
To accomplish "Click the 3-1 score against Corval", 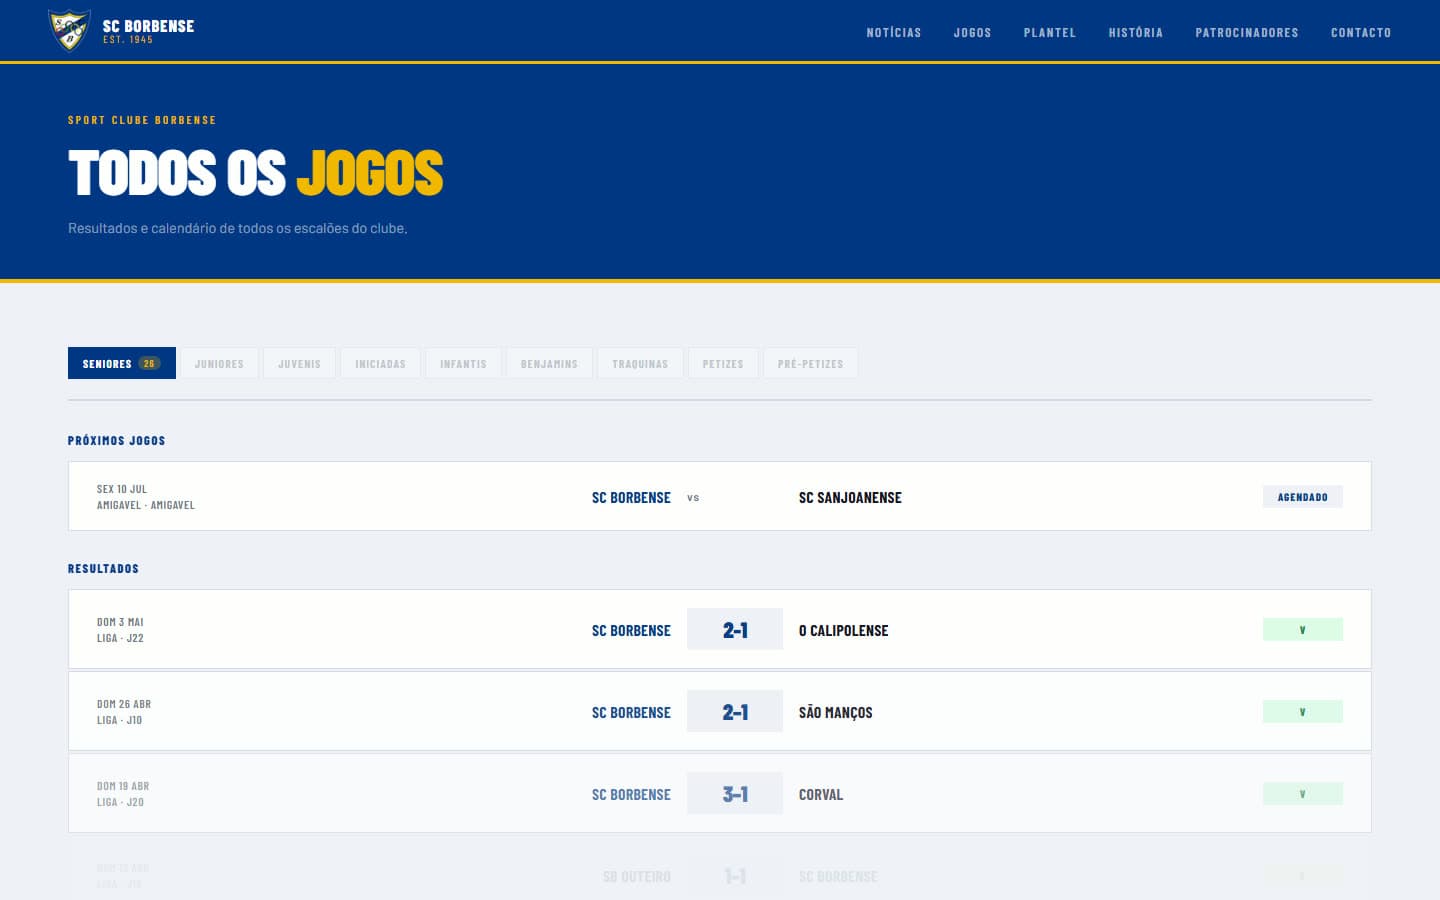I will point(735,794).
